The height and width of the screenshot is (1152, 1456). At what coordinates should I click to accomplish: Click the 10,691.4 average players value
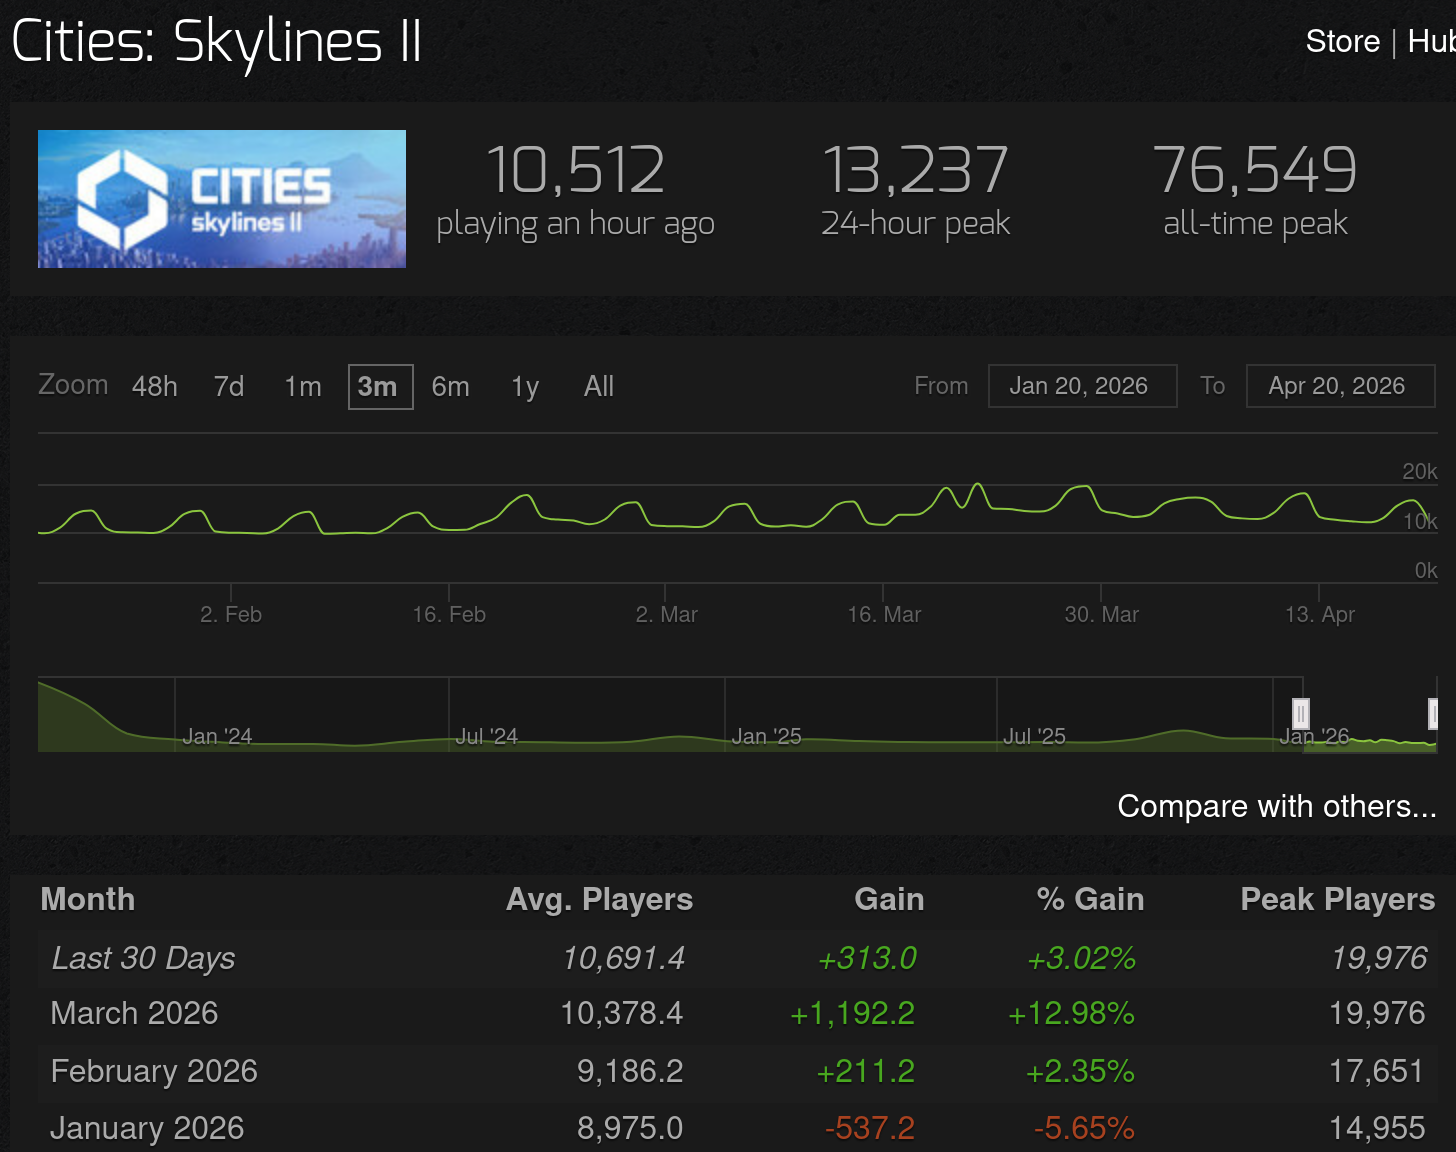623,958
